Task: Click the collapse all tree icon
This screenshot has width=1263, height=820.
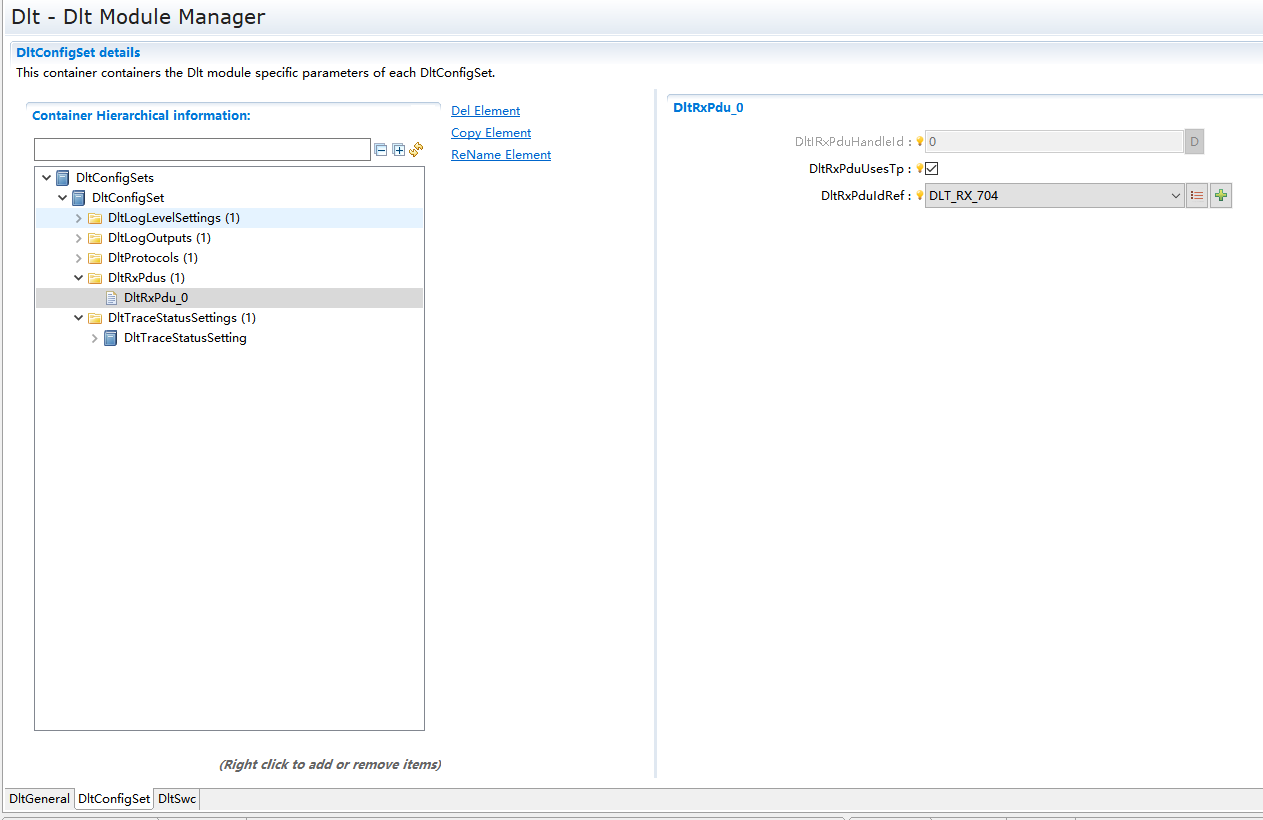Action: [381, 150]
